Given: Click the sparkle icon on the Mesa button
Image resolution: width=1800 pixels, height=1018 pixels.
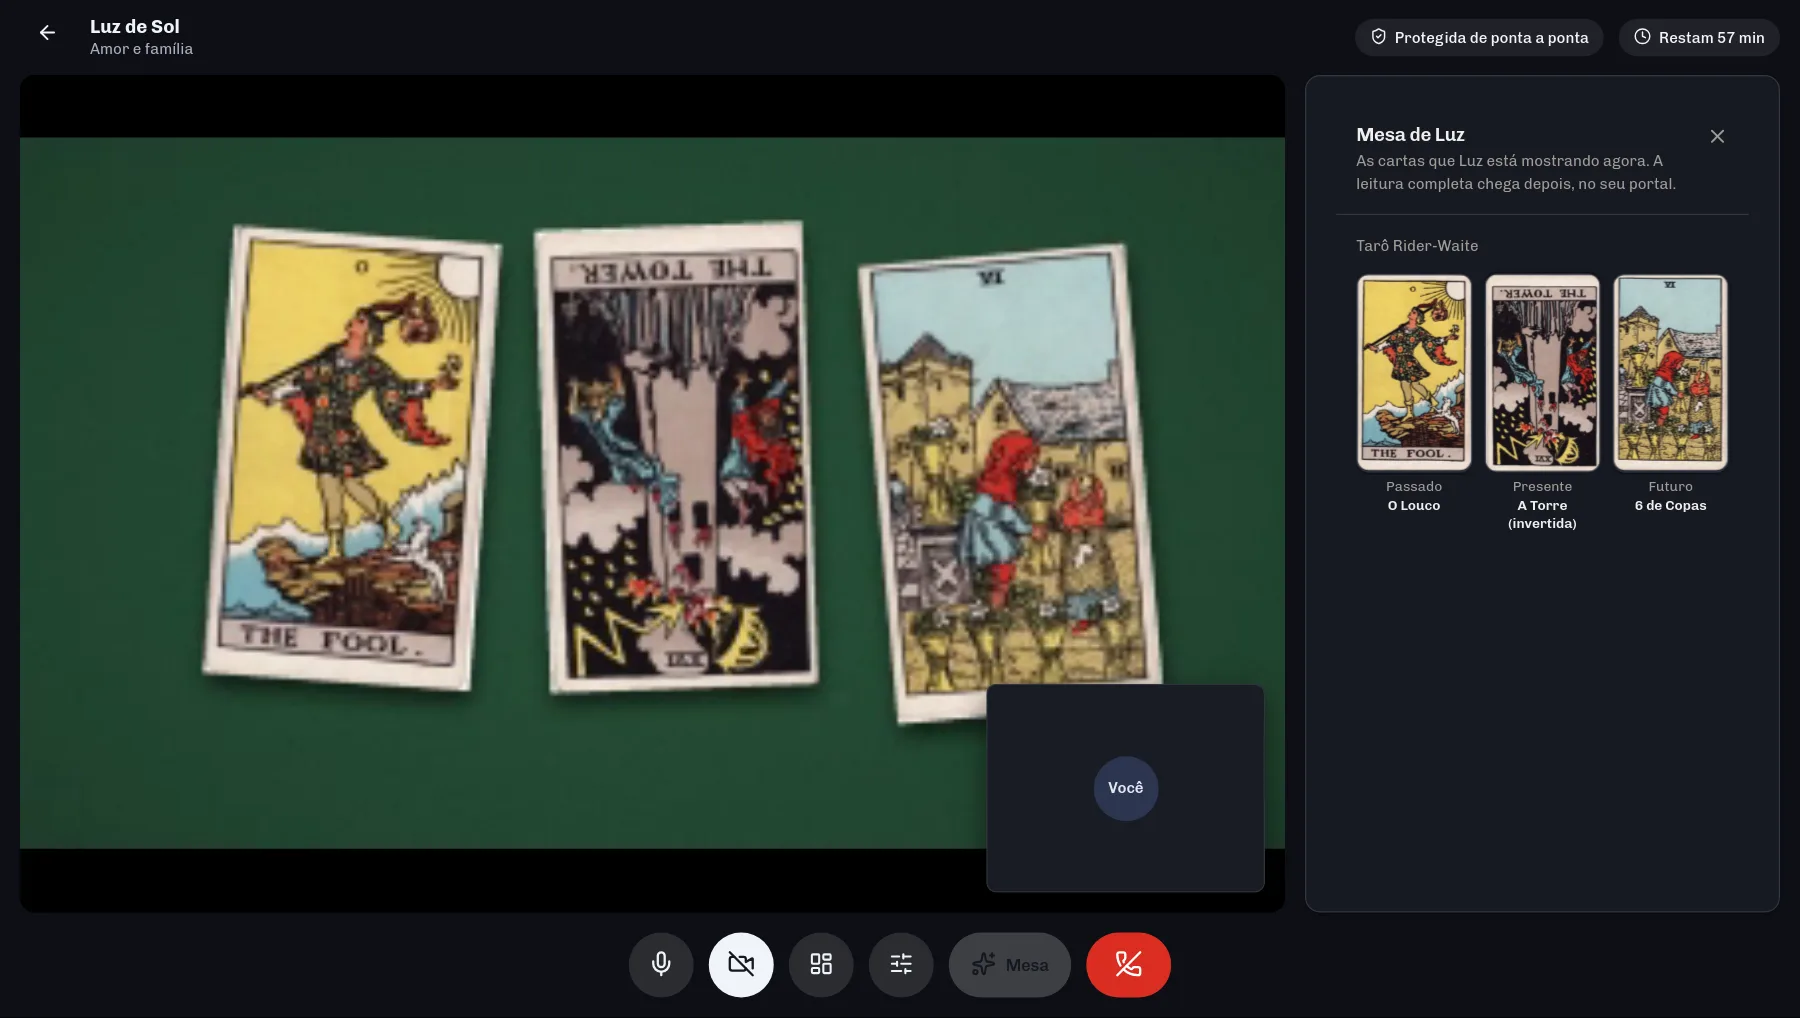Looking at the screenshot, I should coord(983,964).
